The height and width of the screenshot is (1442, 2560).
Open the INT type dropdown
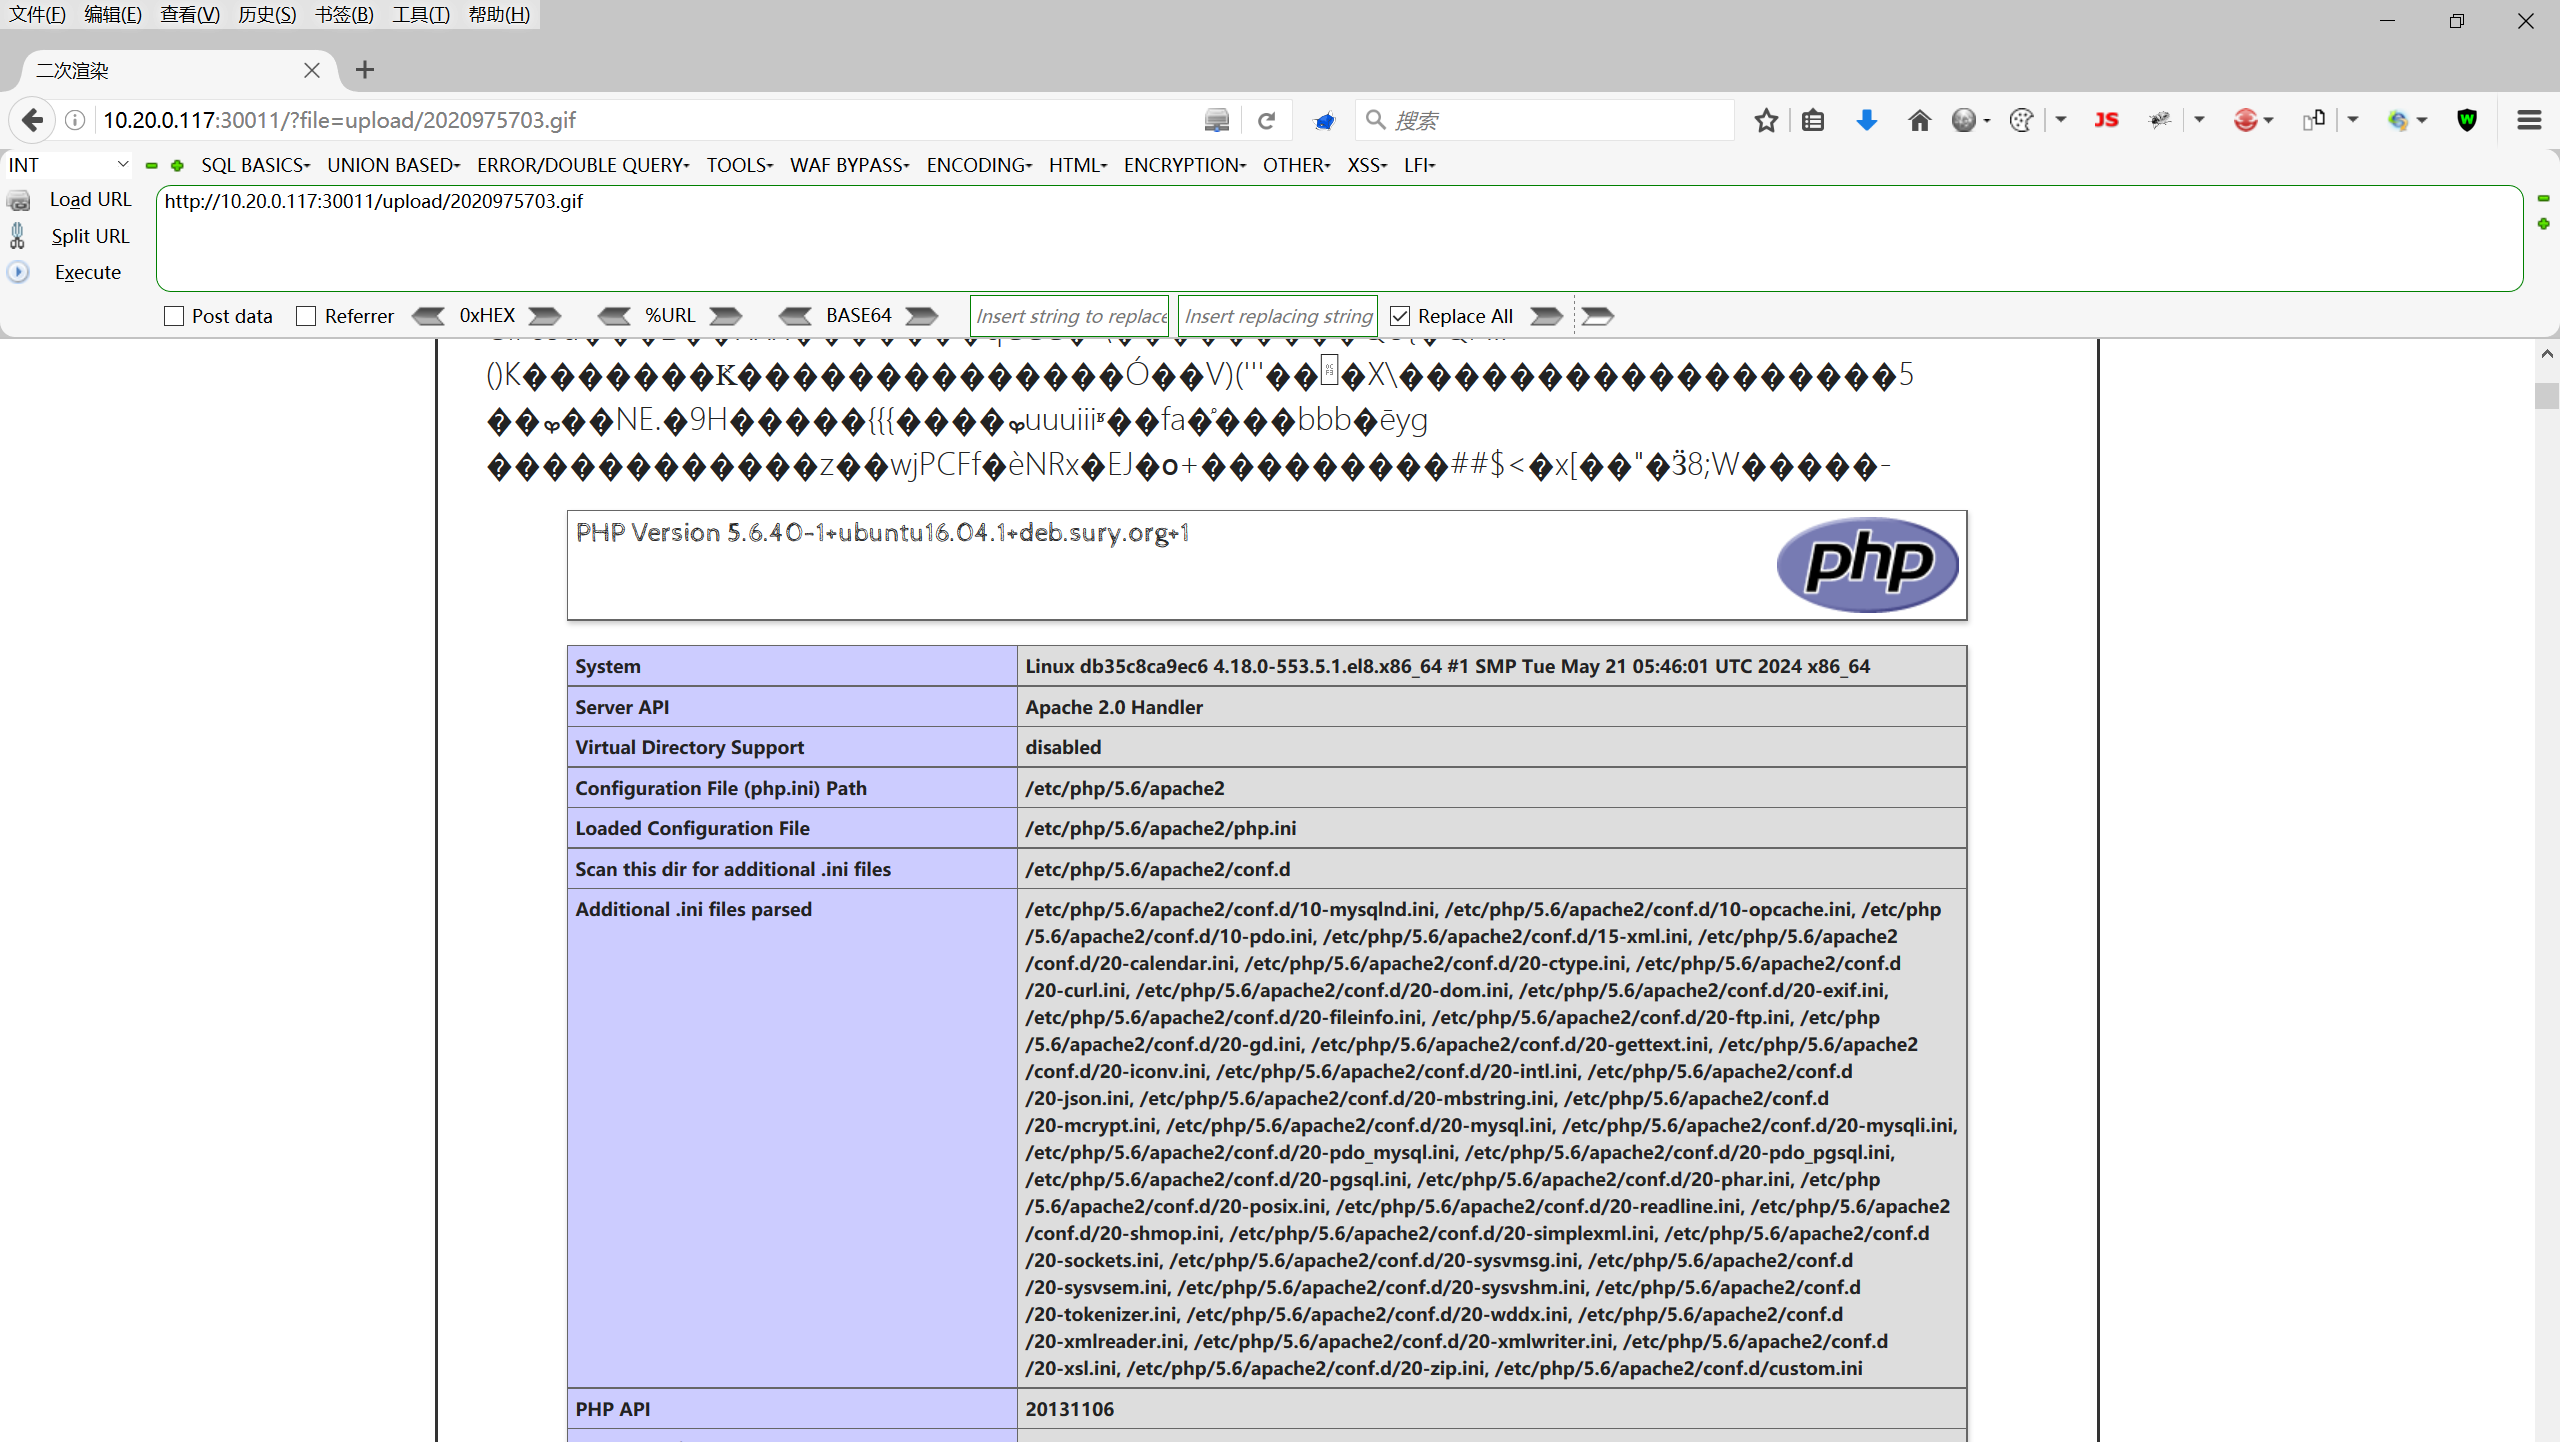click(68, 165)
